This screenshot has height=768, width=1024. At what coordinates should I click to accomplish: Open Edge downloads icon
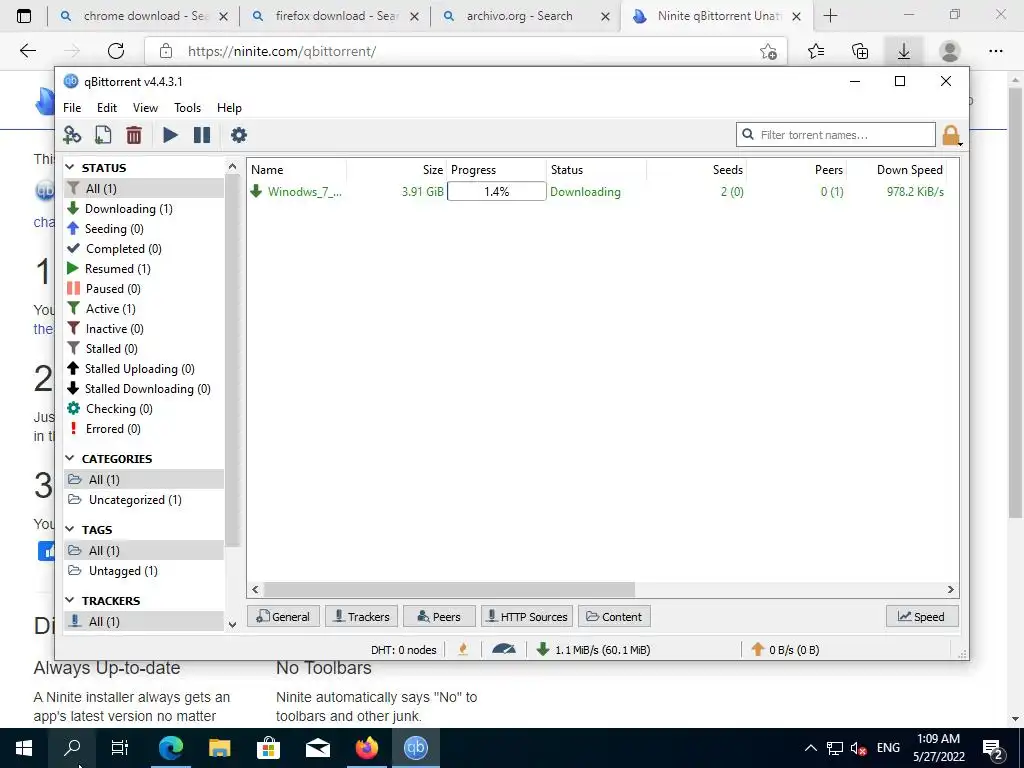coord(904,51)
